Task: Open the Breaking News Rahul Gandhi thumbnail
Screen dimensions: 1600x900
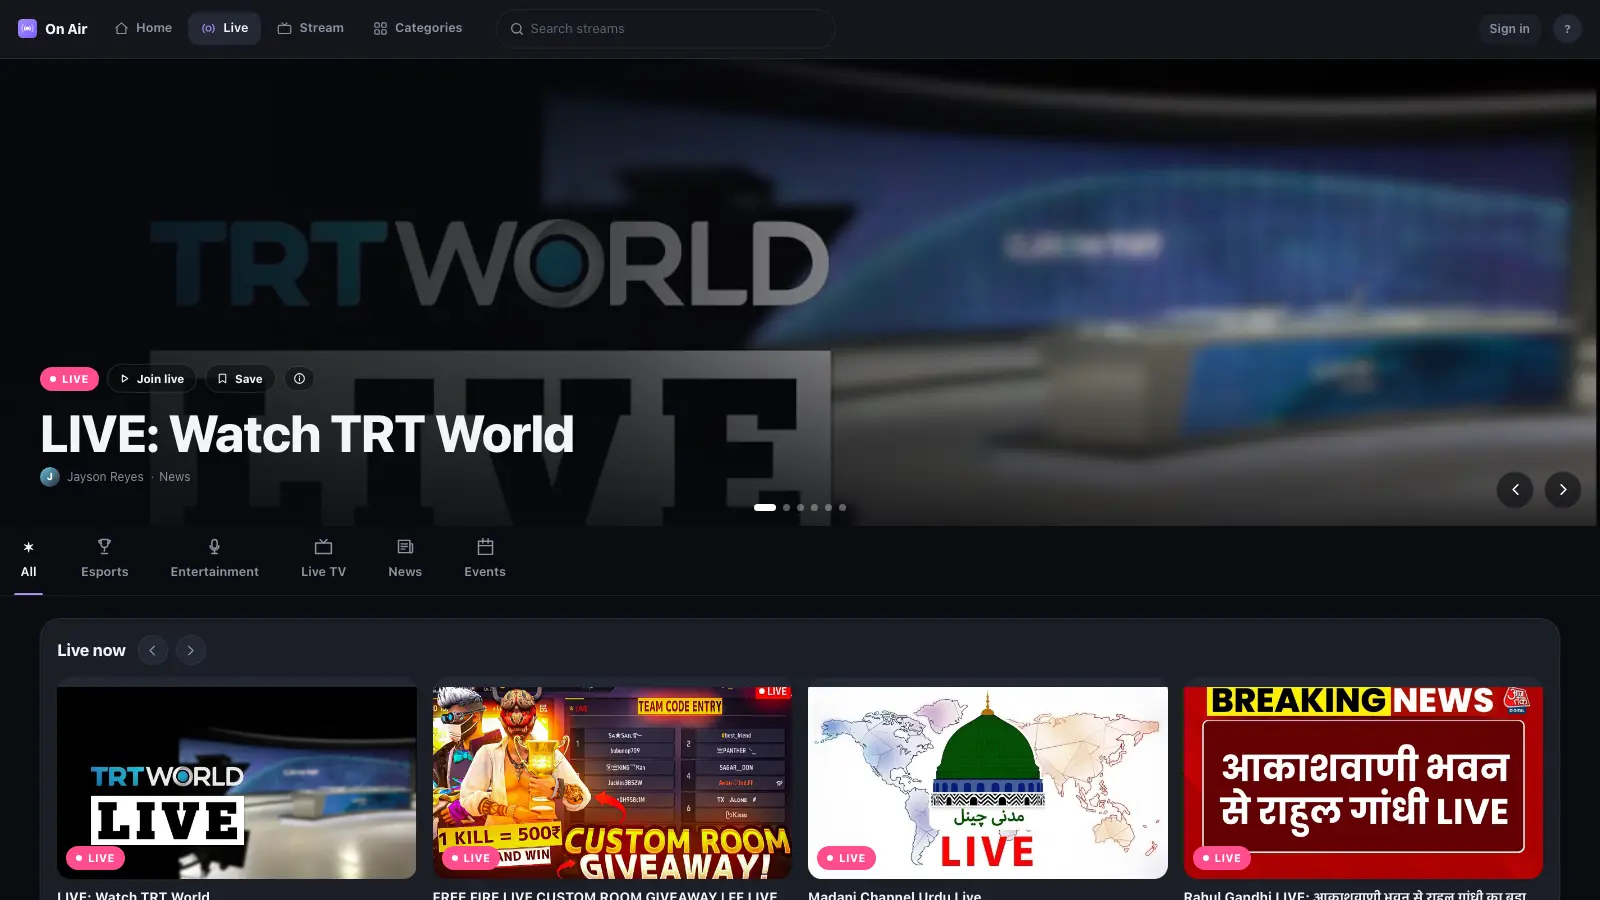Action: [1363, 783]
